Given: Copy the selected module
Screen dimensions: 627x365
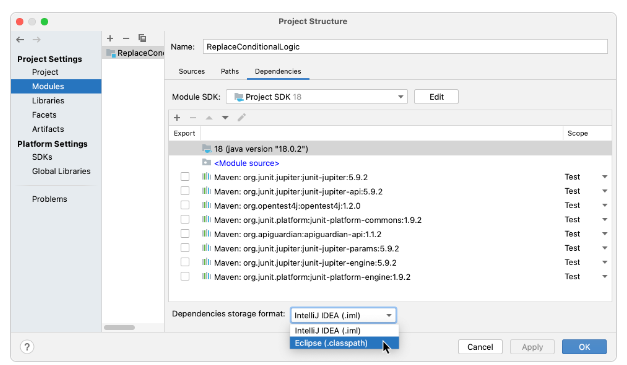Looking at the screenshot, I should (x=142, y=38).
